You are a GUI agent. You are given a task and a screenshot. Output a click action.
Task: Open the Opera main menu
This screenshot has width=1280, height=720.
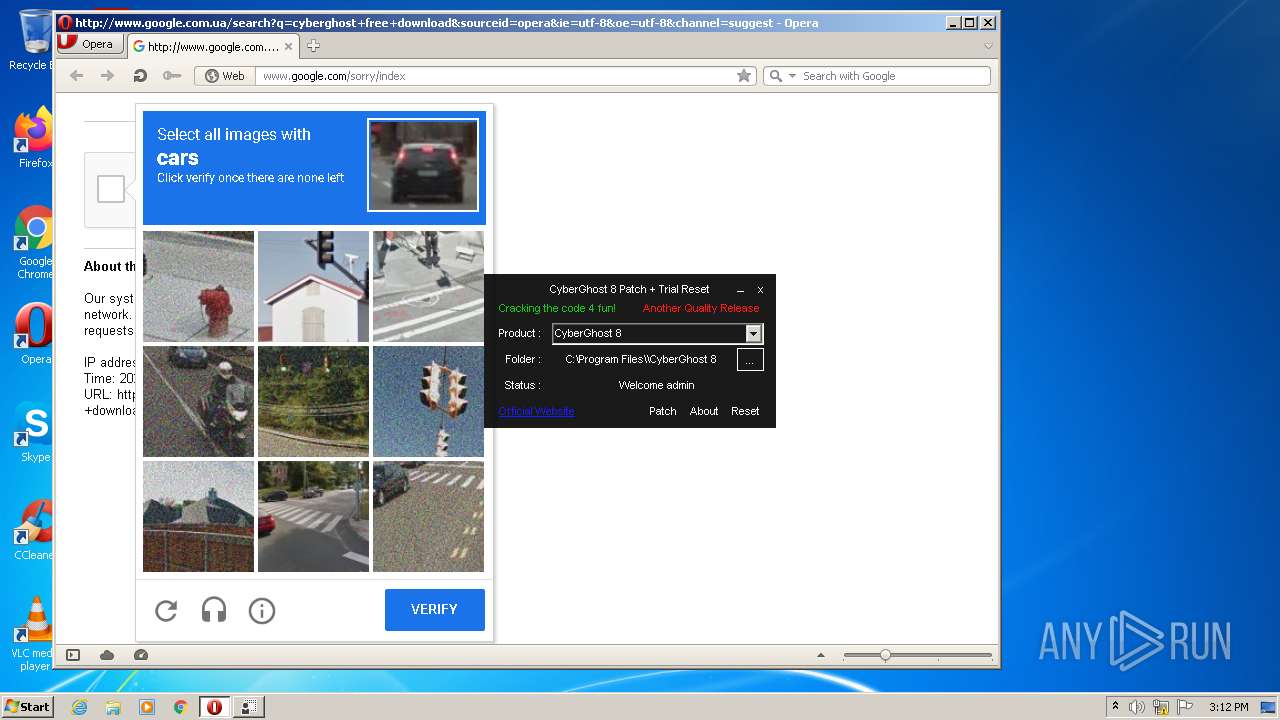click(x=90, y=44)
